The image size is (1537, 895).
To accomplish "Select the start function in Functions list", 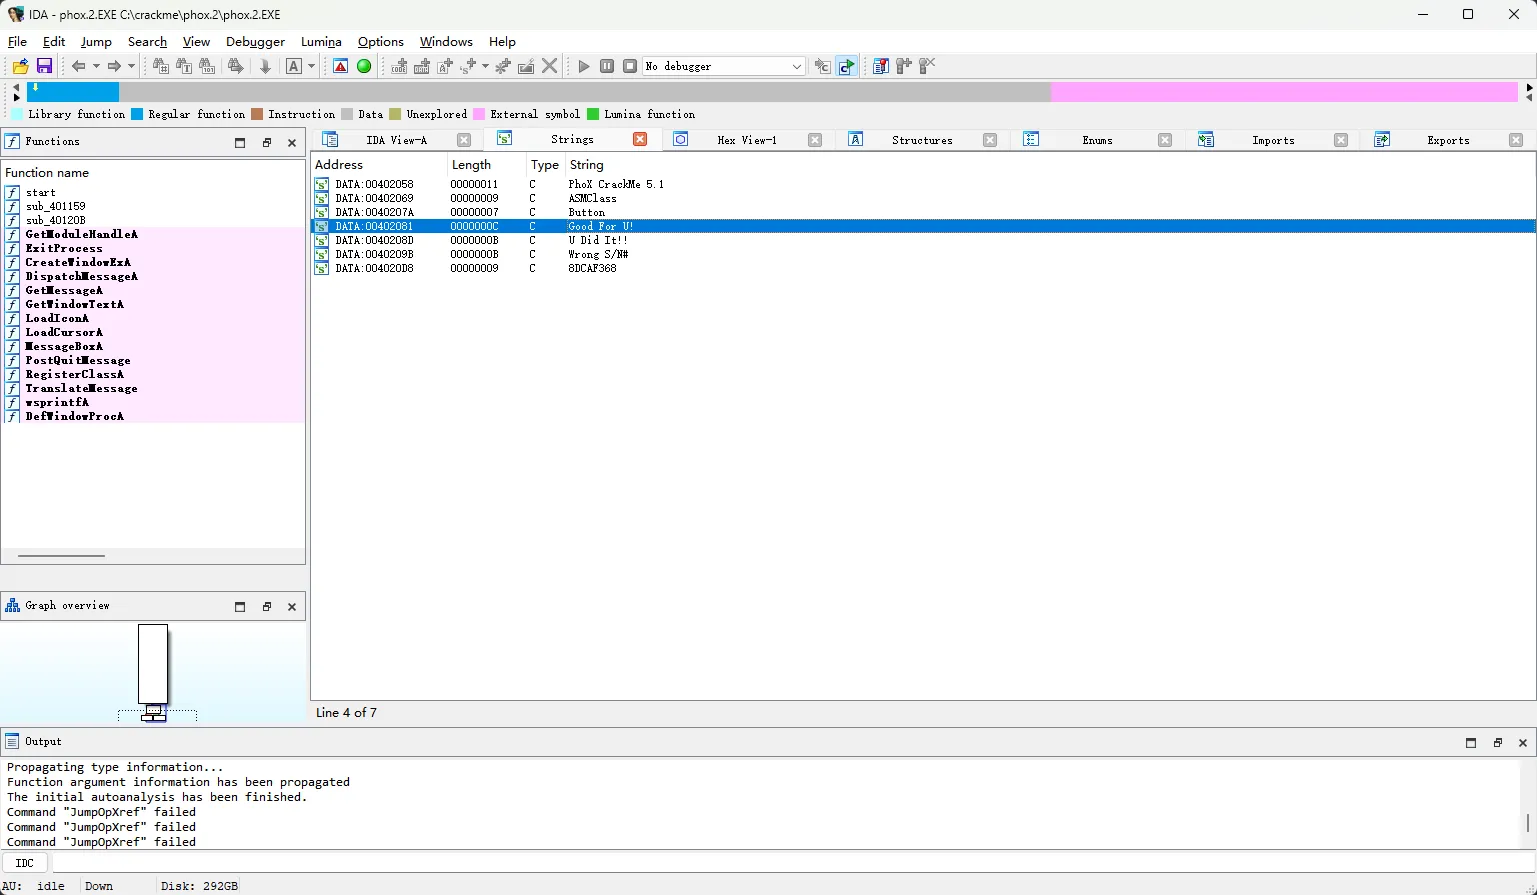I will (x=153, y=192).
